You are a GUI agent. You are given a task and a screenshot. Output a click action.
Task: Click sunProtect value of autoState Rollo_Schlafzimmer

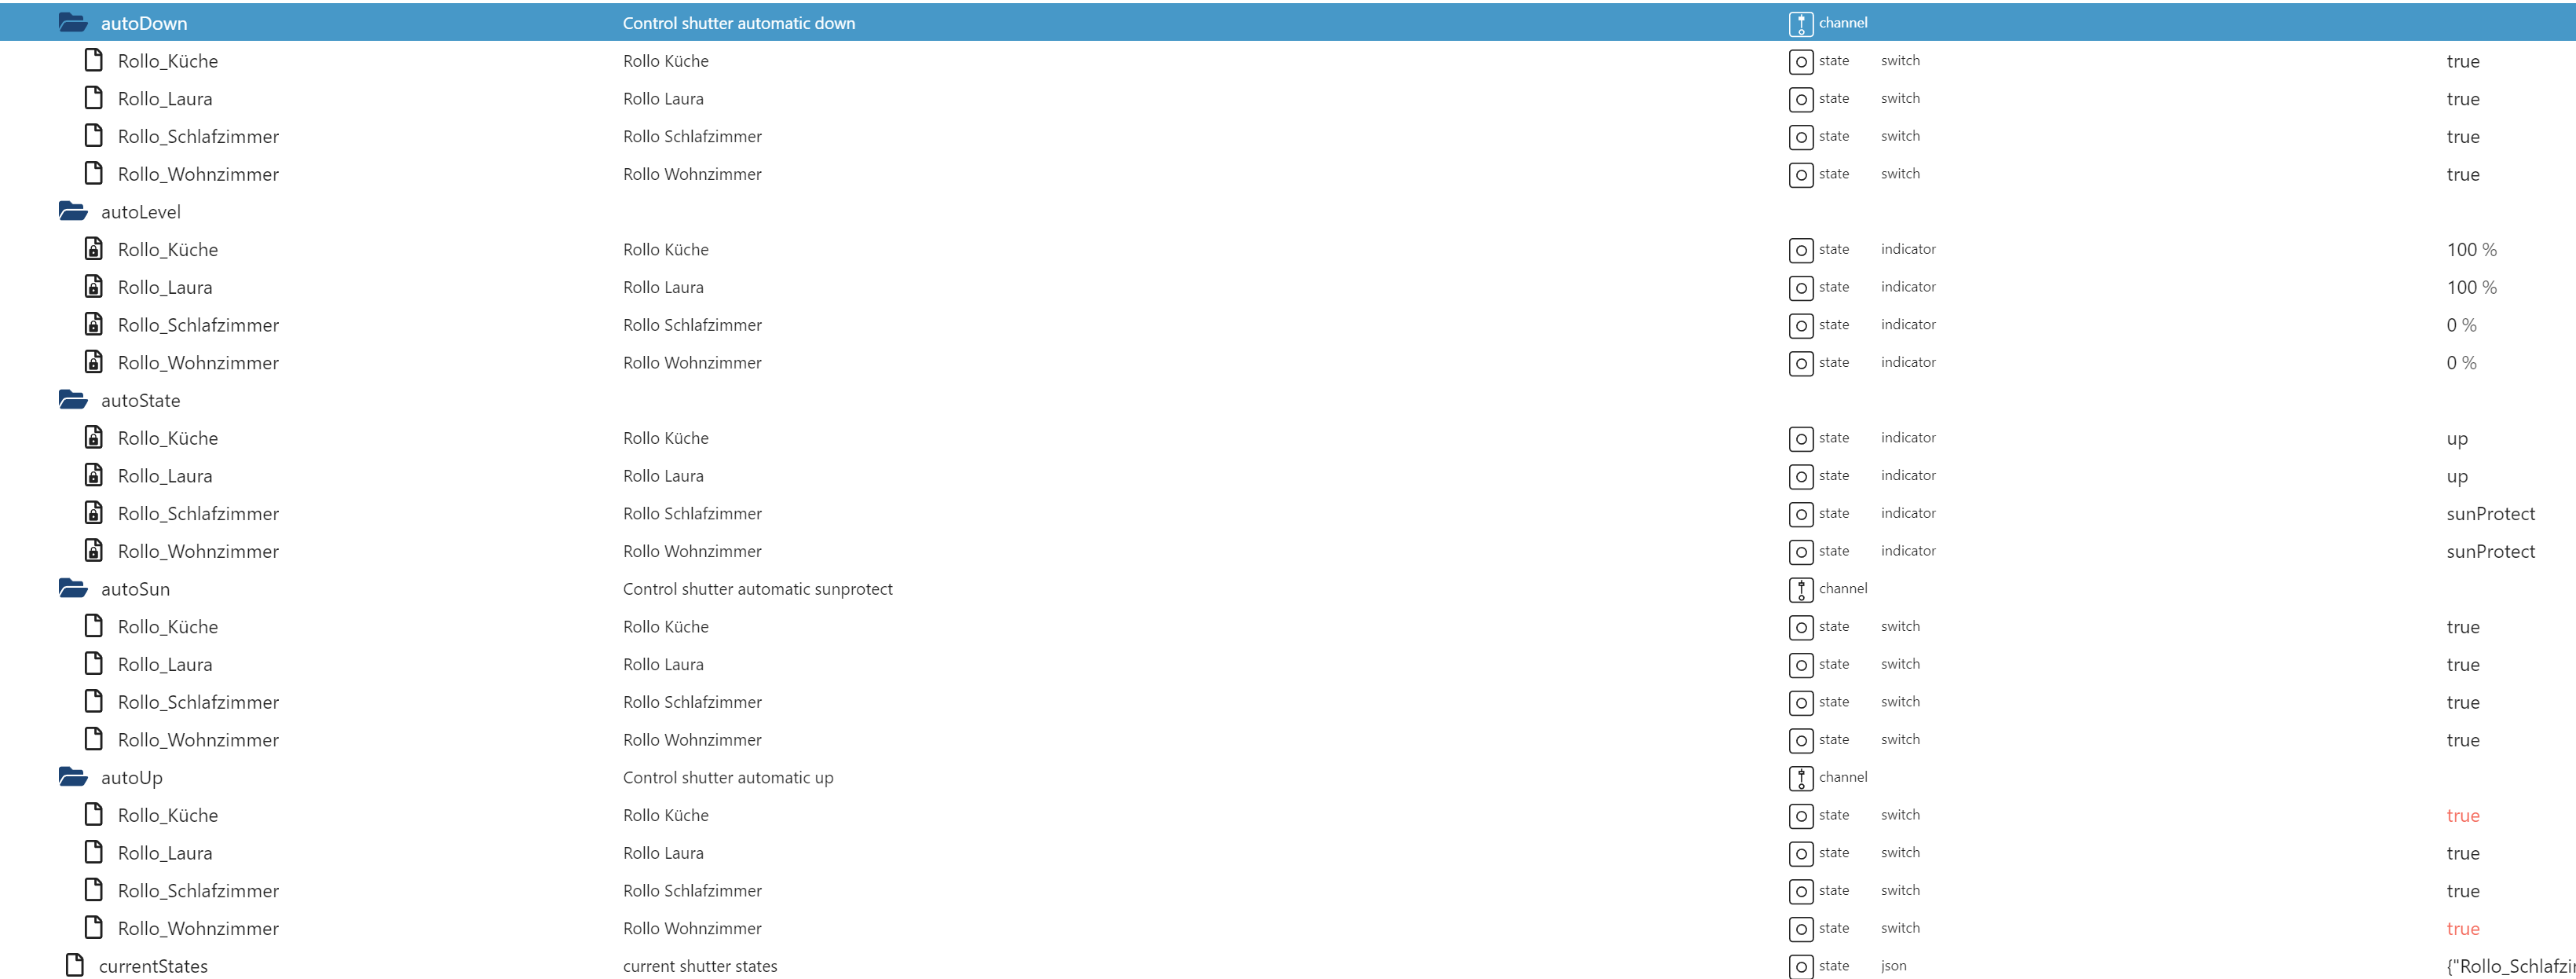(x=2490, y=513)
